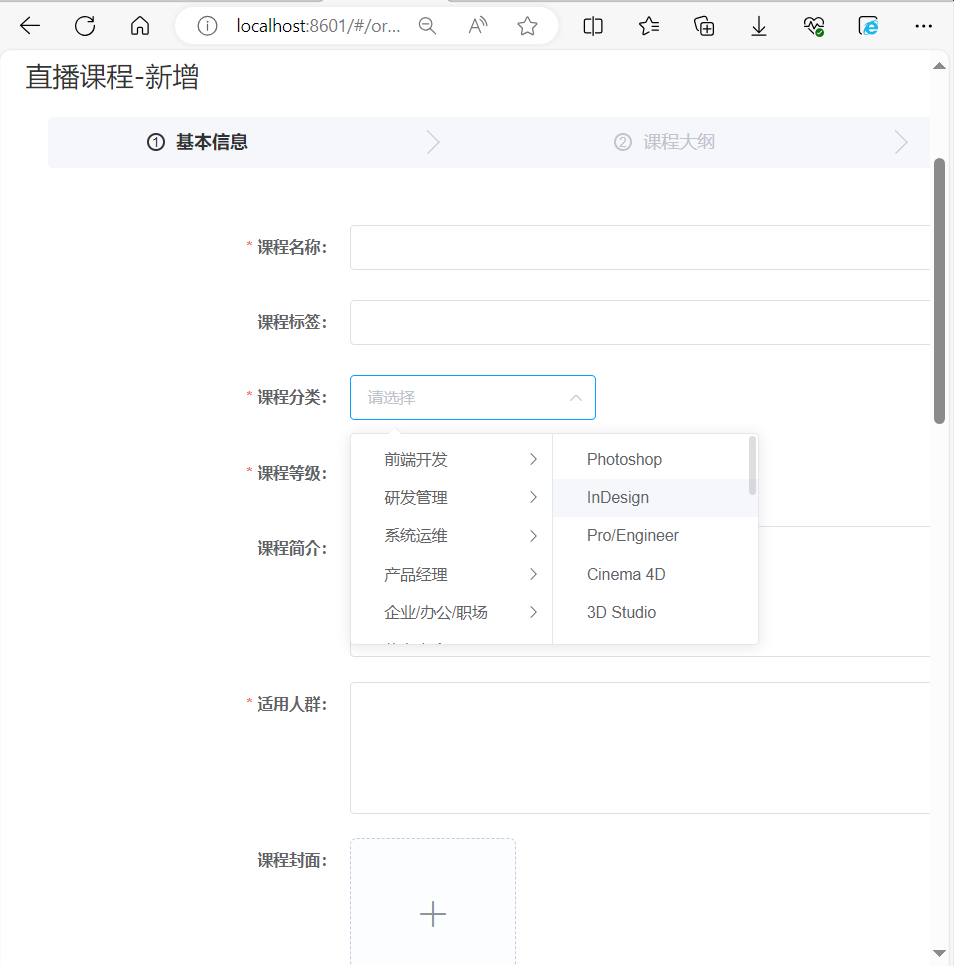
Task: Open Browser essentials heart icon
Action: tap(814, 26)
